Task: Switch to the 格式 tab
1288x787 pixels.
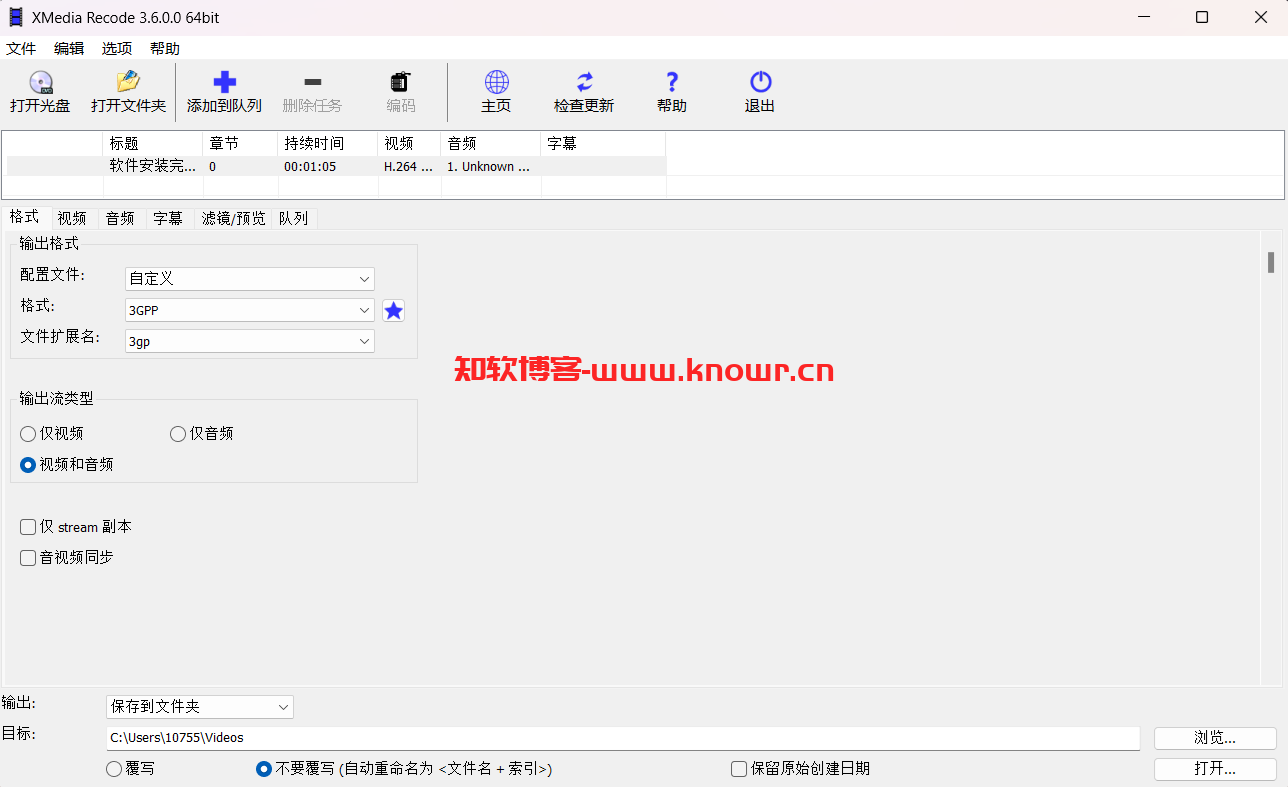Action: 24,217
